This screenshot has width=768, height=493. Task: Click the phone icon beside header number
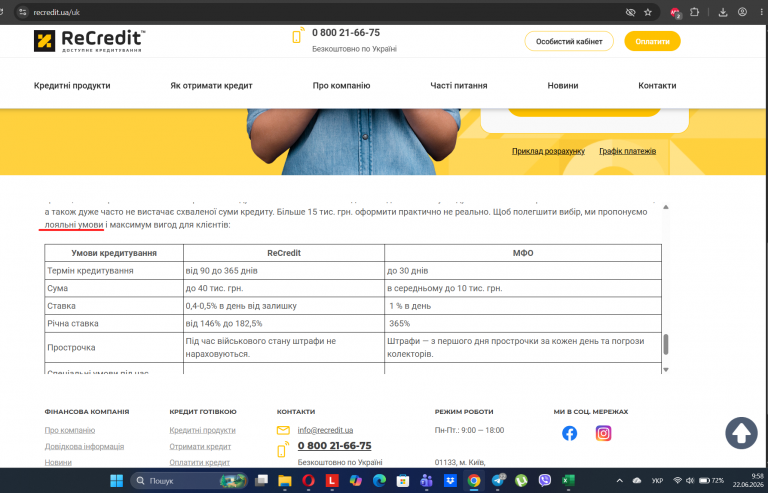pyautogui.click(x=297, y=35)
